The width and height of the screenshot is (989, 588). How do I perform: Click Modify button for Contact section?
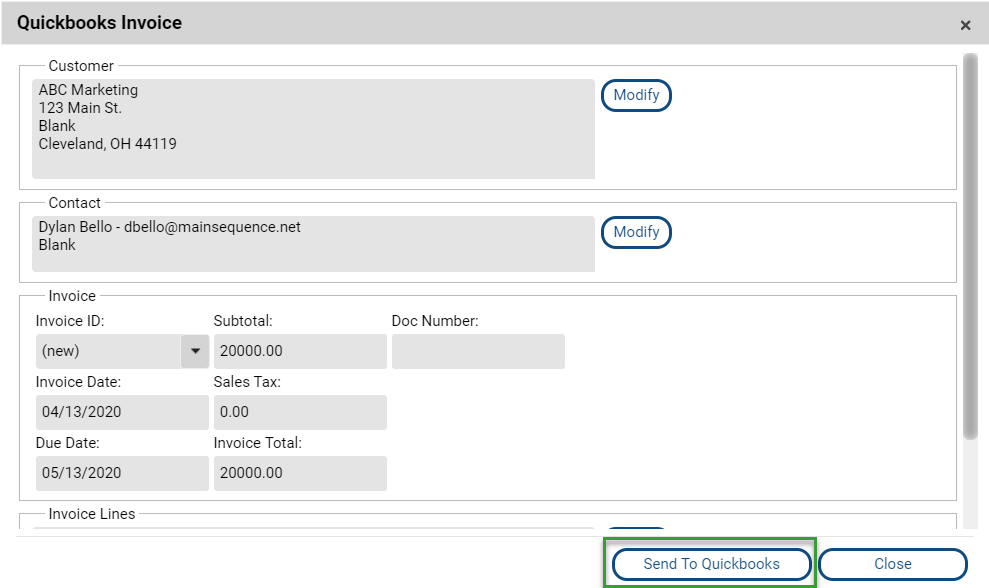point(636,232)
